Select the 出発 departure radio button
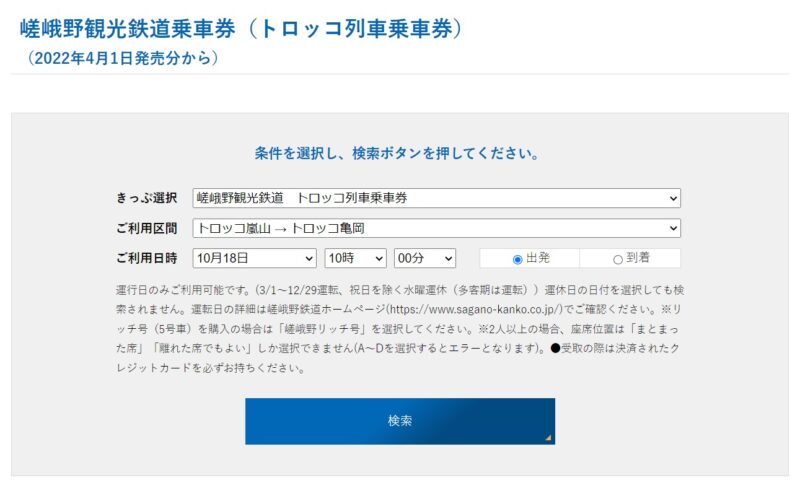 point(517,259)
